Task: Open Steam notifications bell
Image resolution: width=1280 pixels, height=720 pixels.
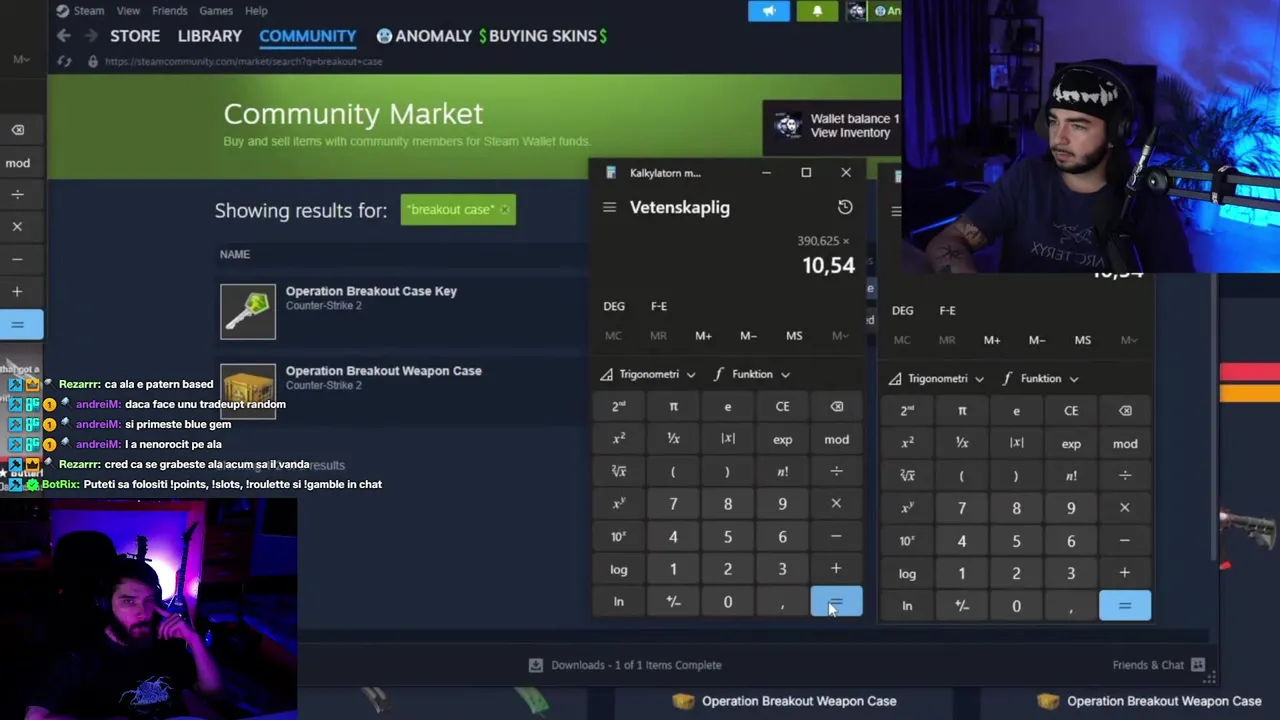Action: click(817, 11)
